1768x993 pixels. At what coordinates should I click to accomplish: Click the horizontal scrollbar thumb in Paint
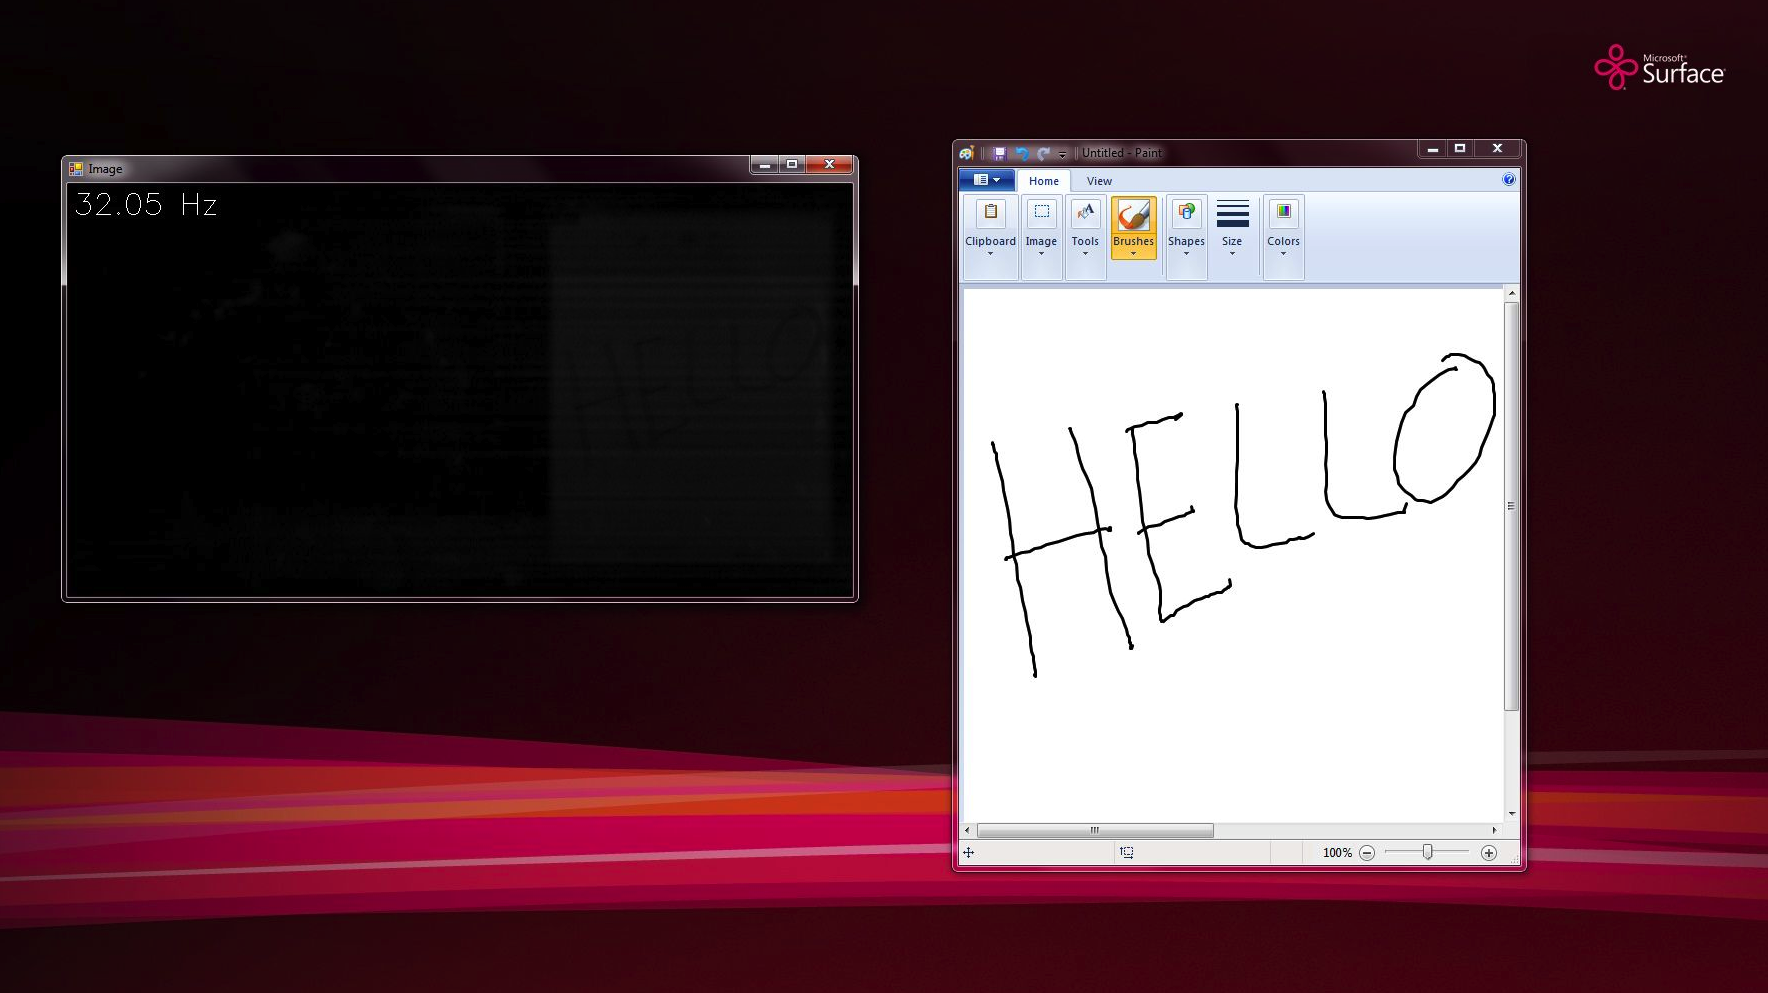pos(1095,831)
